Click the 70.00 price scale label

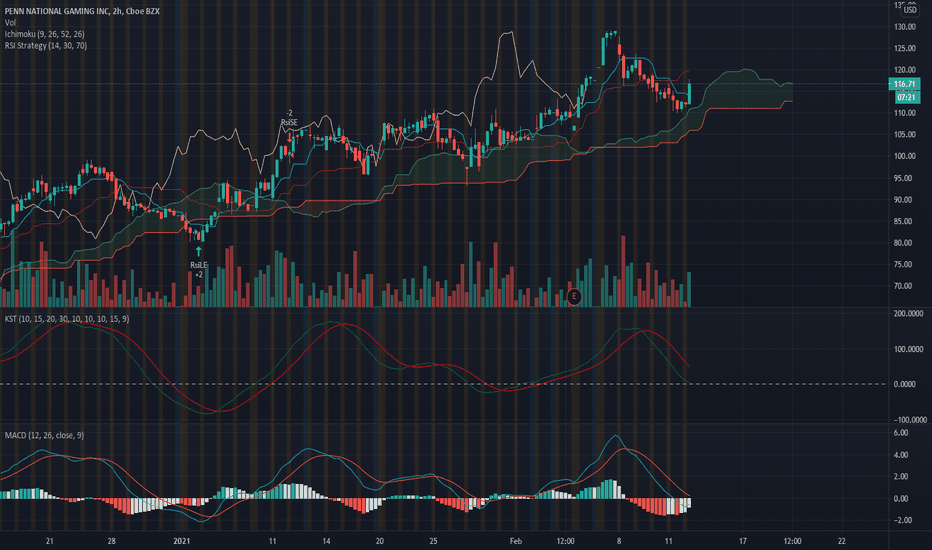(x=903, y=286)
